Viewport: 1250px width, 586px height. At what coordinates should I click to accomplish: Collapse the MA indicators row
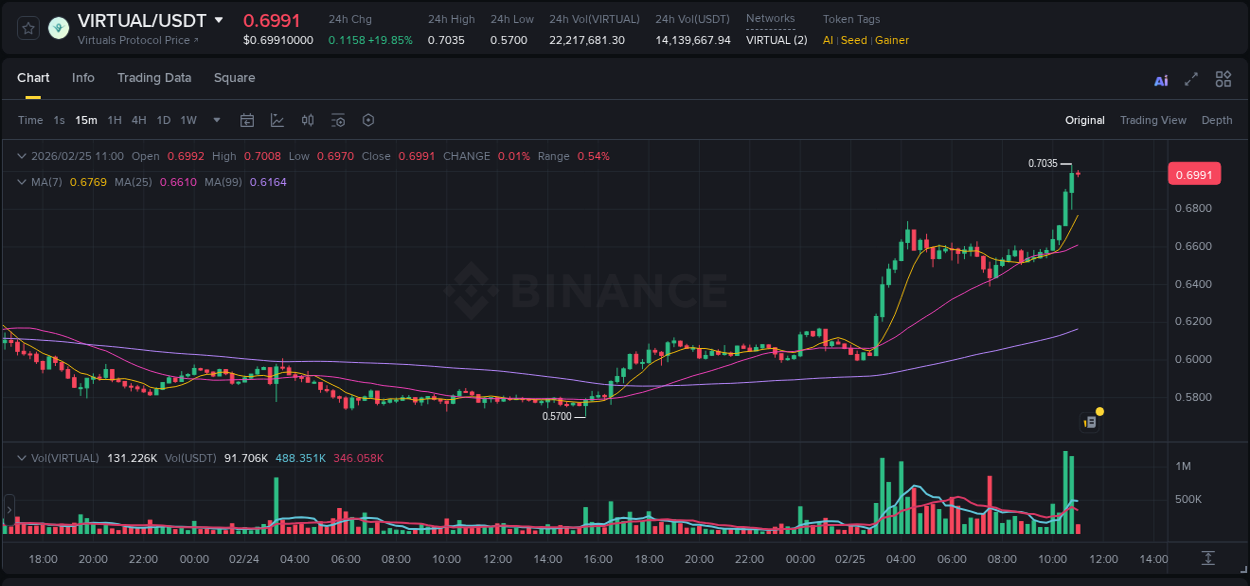(x=20, y=181)
